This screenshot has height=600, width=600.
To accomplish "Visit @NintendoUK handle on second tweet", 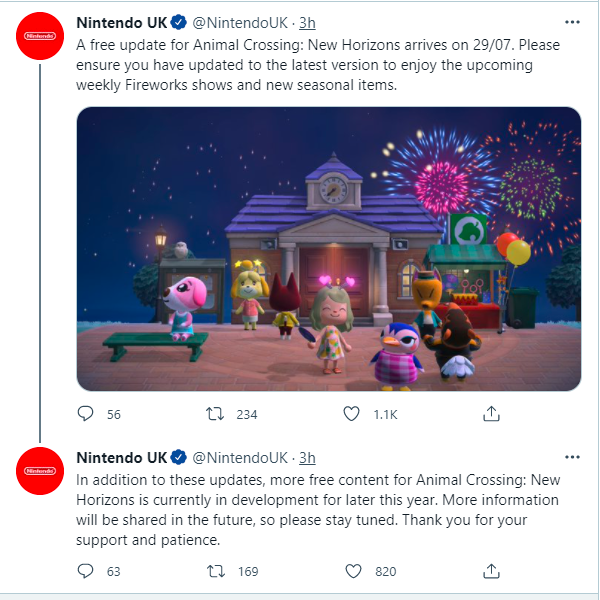I will 240,458.
